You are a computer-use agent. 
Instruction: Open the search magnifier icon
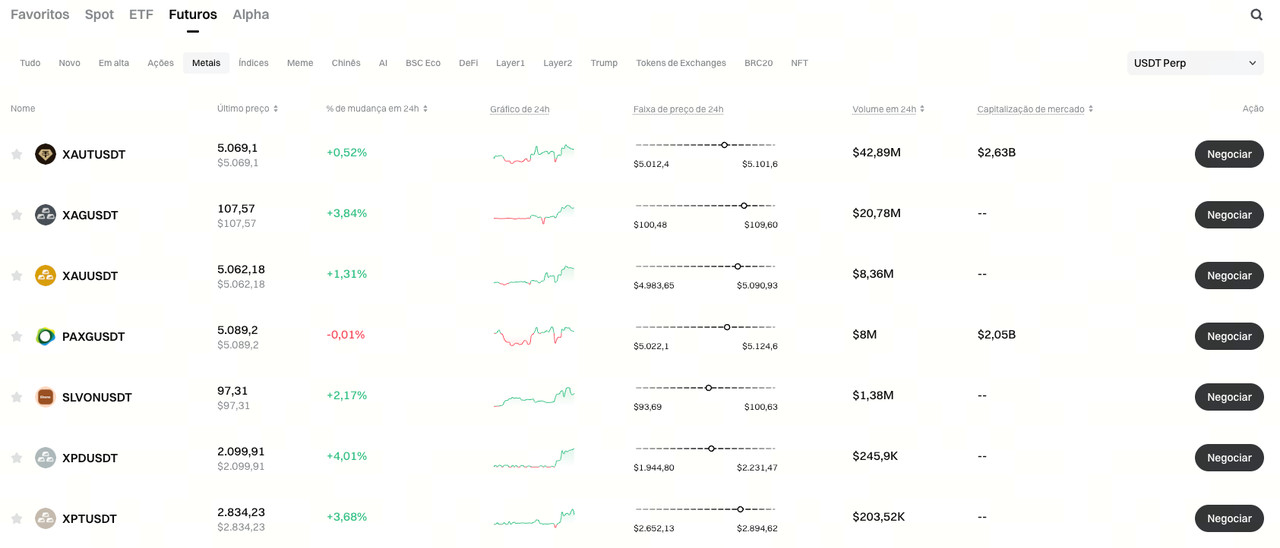1256,15
